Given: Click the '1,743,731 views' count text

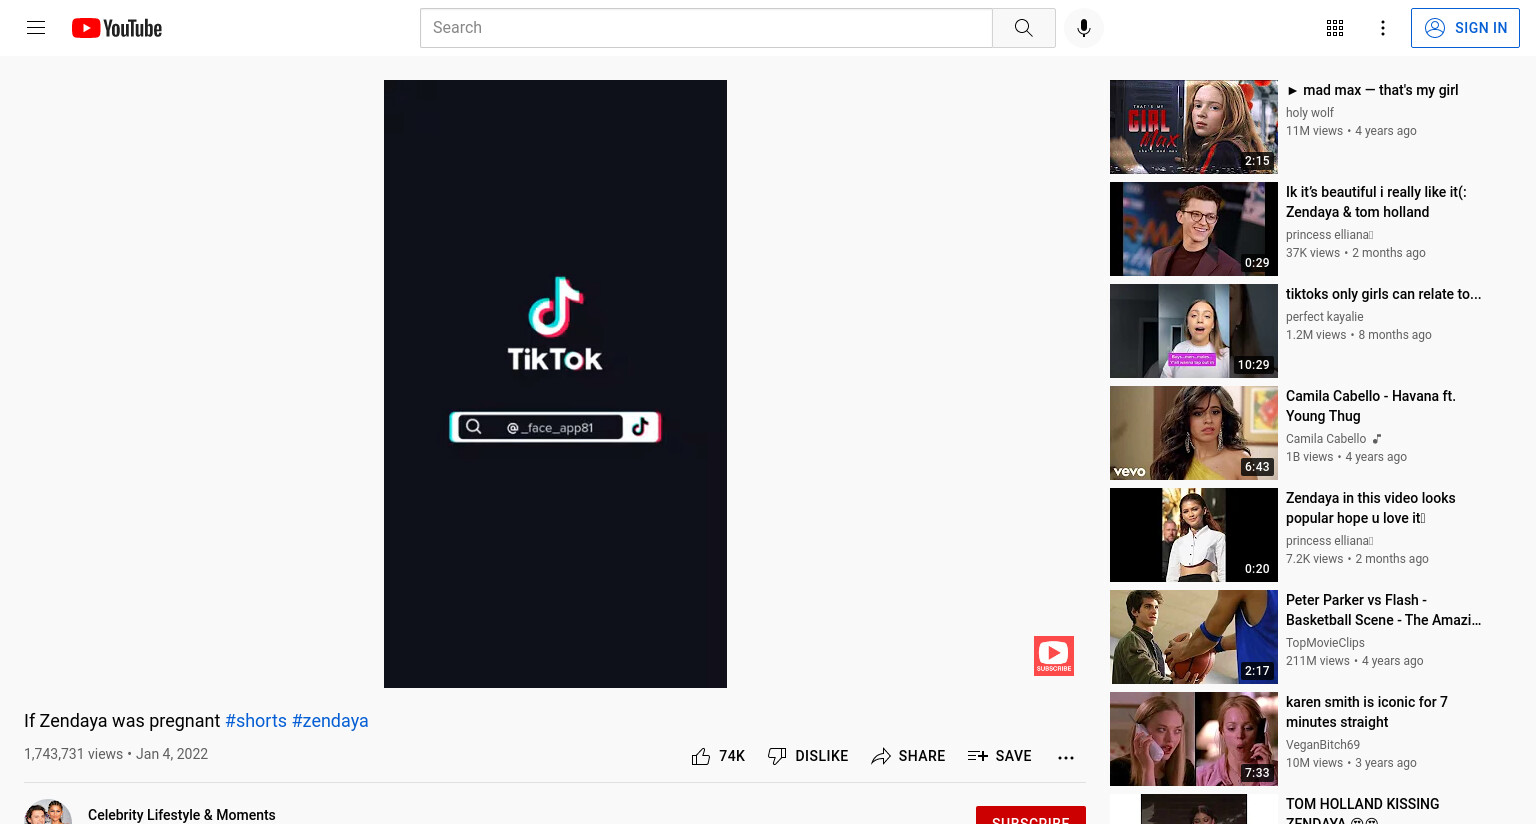Looking at the screenshot, I should (x=73, y=754).
